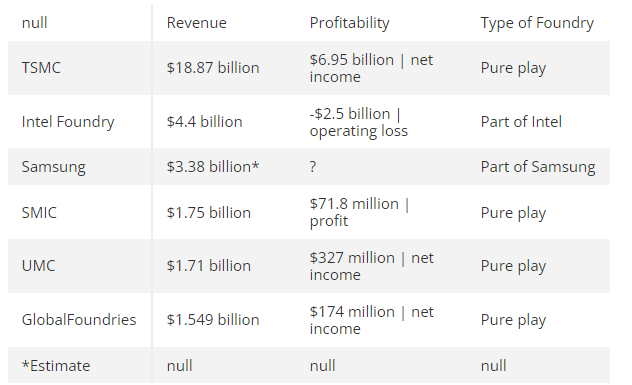This screenshot has width=632, height=385.
Task: Select the Revenue column header
Action: point(196,23)
